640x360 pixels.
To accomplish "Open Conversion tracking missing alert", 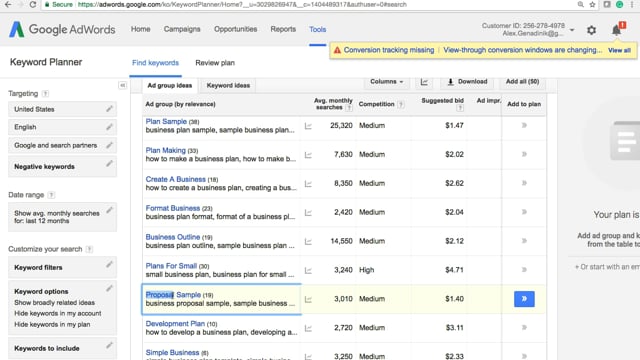I will tap(389, 50).
